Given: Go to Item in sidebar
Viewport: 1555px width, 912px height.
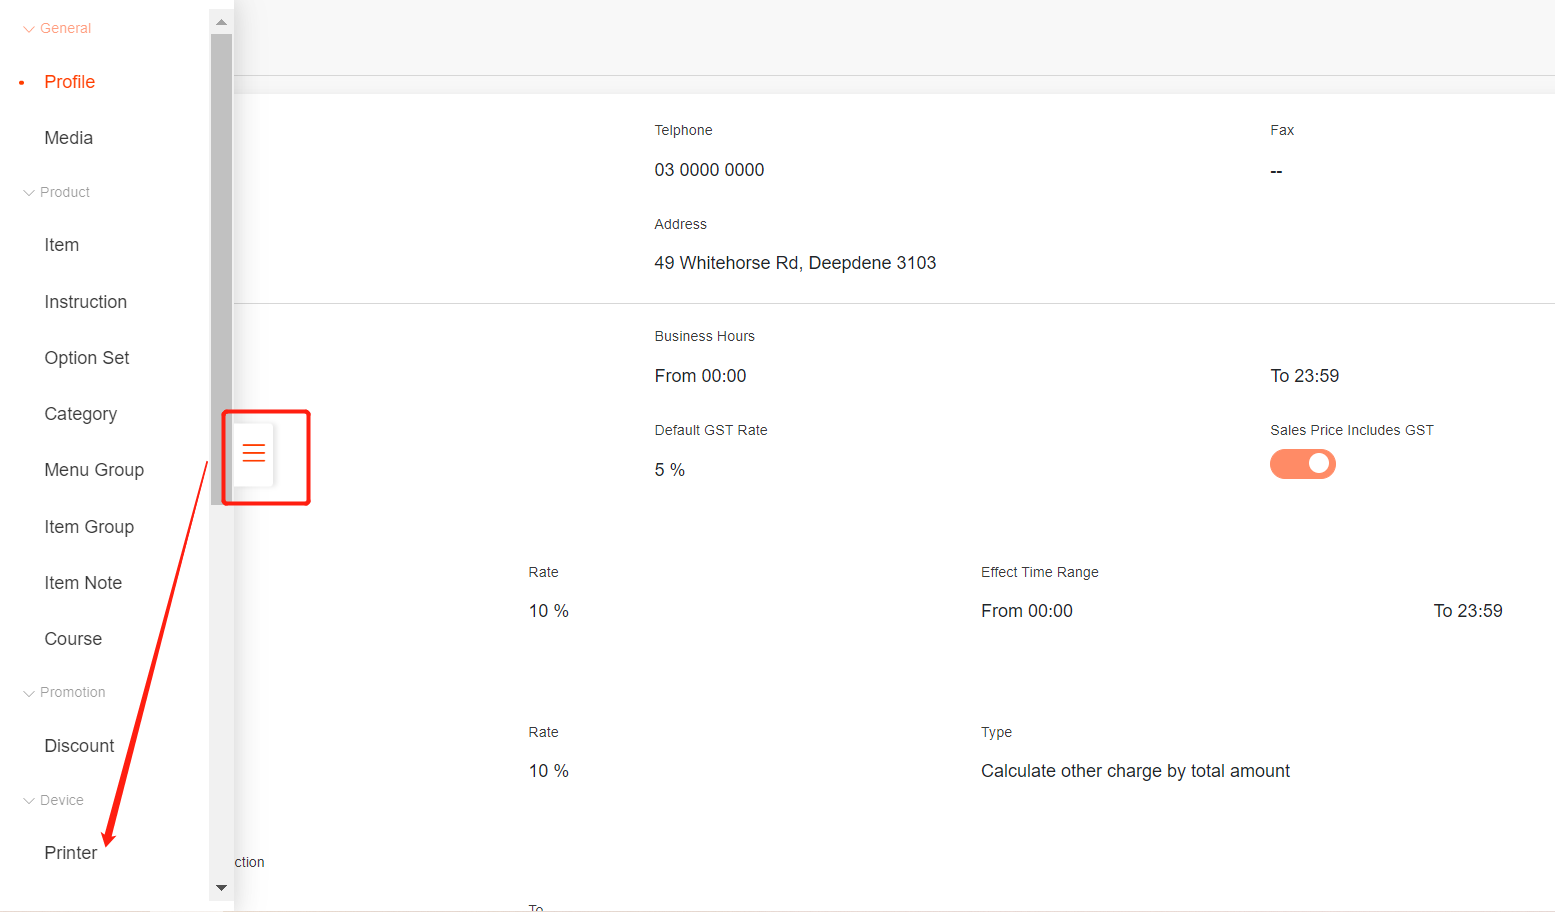Looking at the screenshot, I should 62,245.
